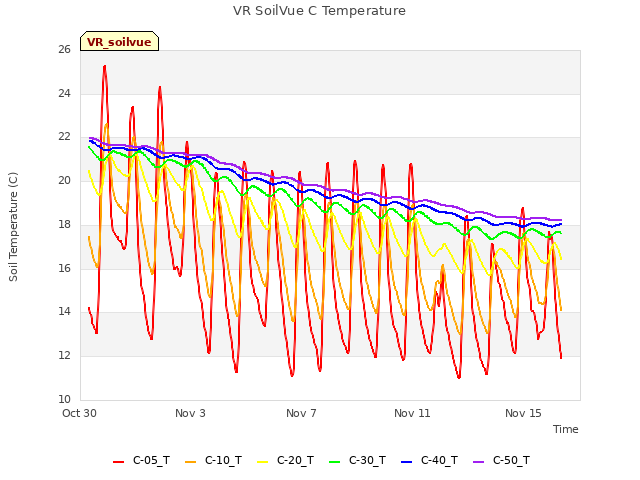The height and width of the screenshot is (480, 640).
Task: Click the orange C-10_T legend swatch
Action: coord(190,462)
